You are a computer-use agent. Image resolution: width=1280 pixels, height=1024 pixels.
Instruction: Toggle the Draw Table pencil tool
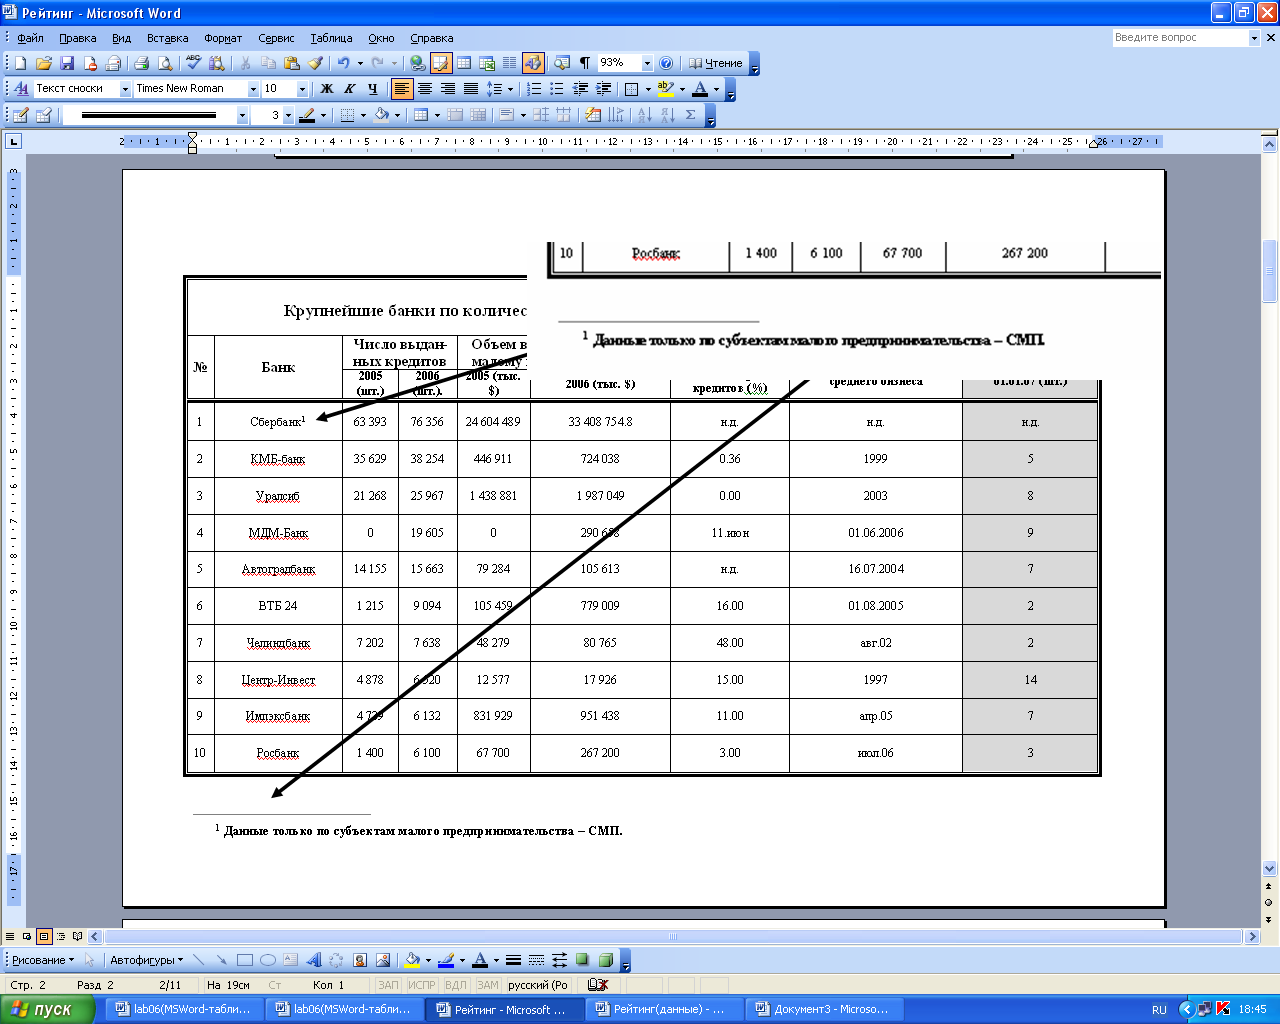(20, 115)
